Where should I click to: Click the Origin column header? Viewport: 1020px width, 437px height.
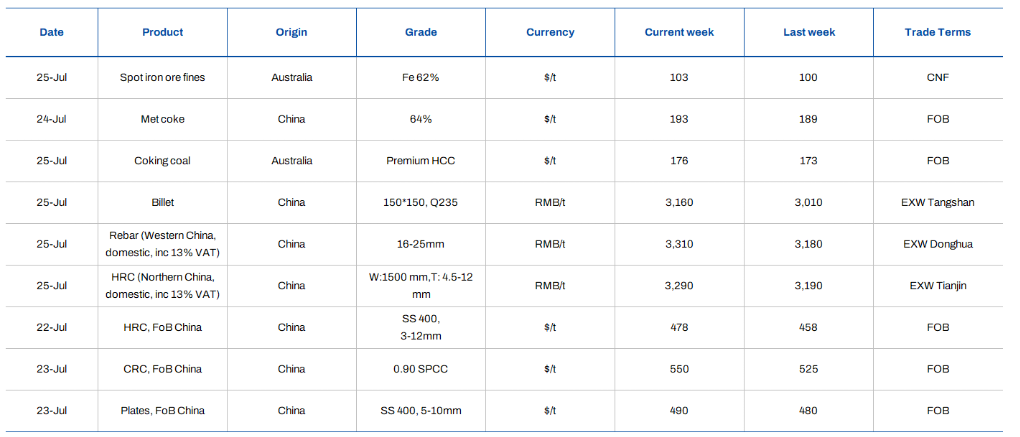point(291,32)
